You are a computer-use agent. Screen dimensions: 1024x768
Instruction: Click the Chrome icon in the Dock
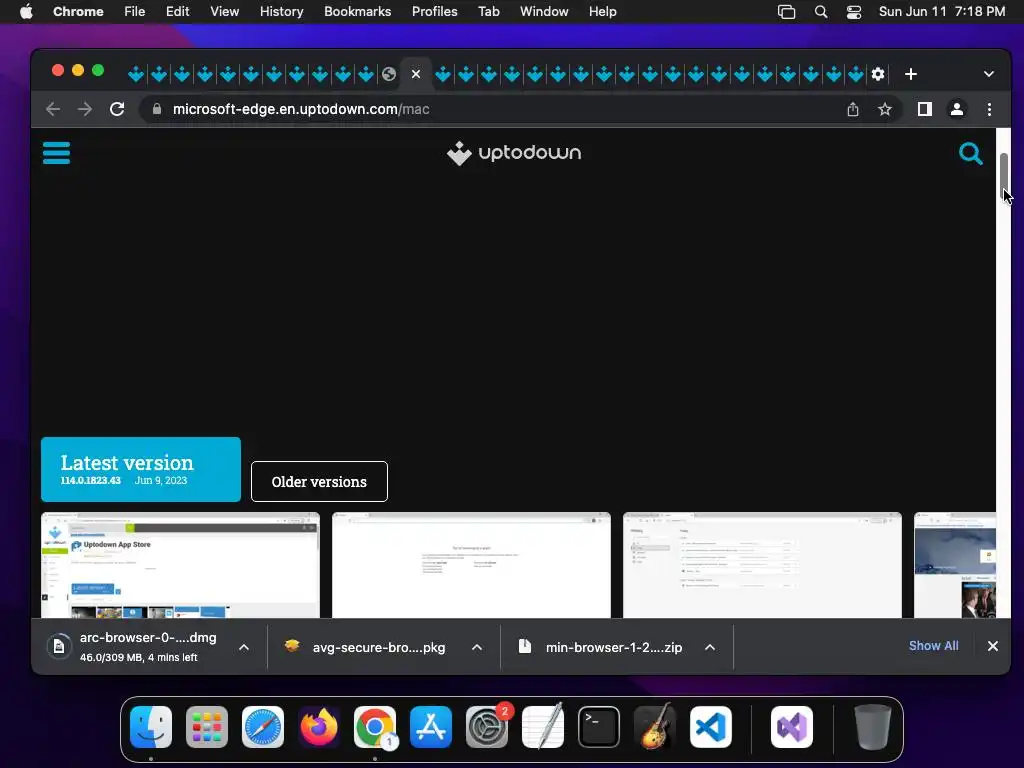tap(375, 727)
